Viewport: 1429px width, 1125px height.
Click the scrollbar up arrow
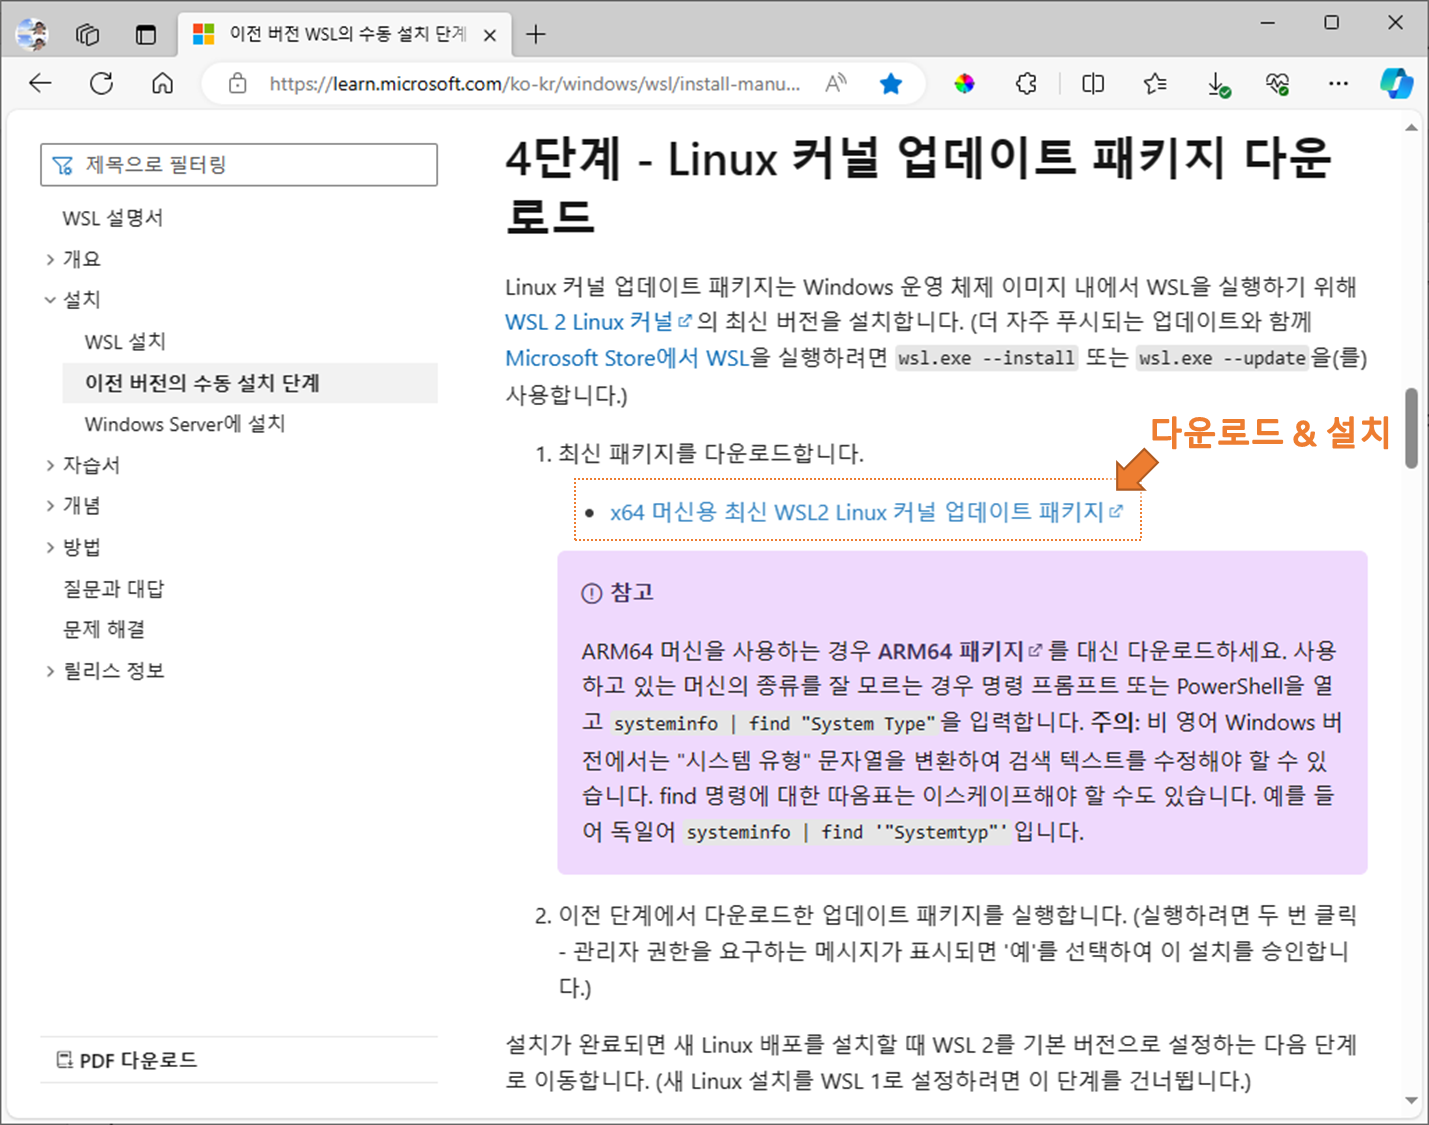click(1411, 128)
